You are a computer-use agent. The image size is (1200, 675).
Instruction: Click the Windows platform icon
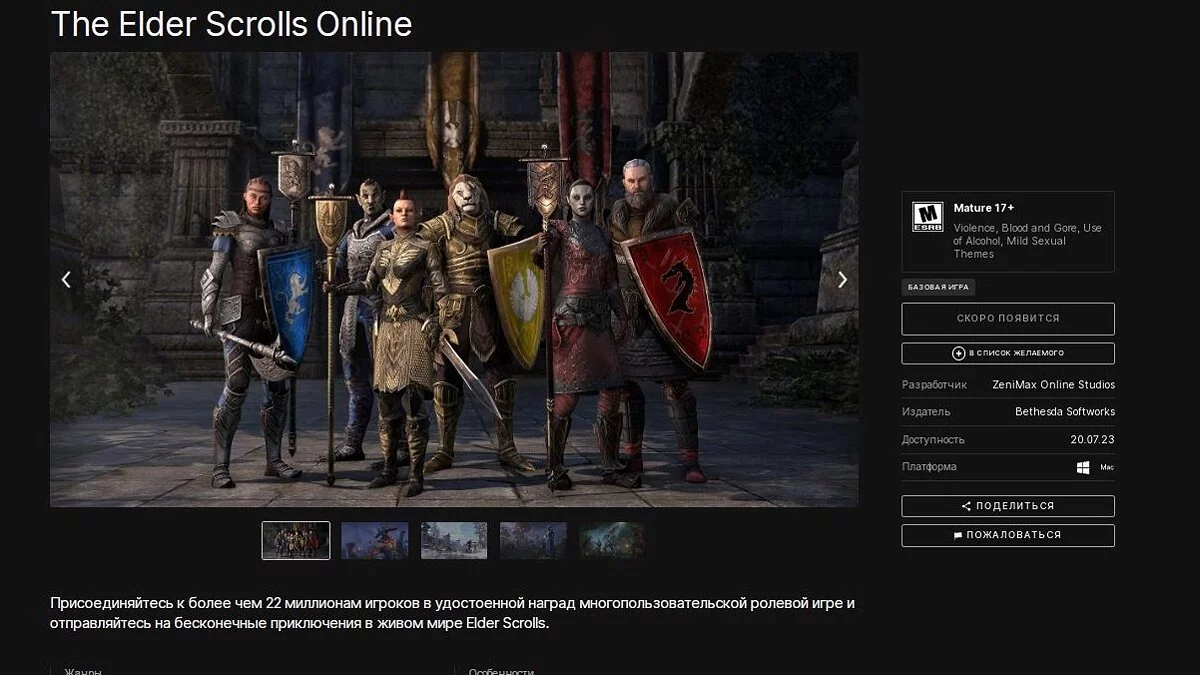point(1083,467)
